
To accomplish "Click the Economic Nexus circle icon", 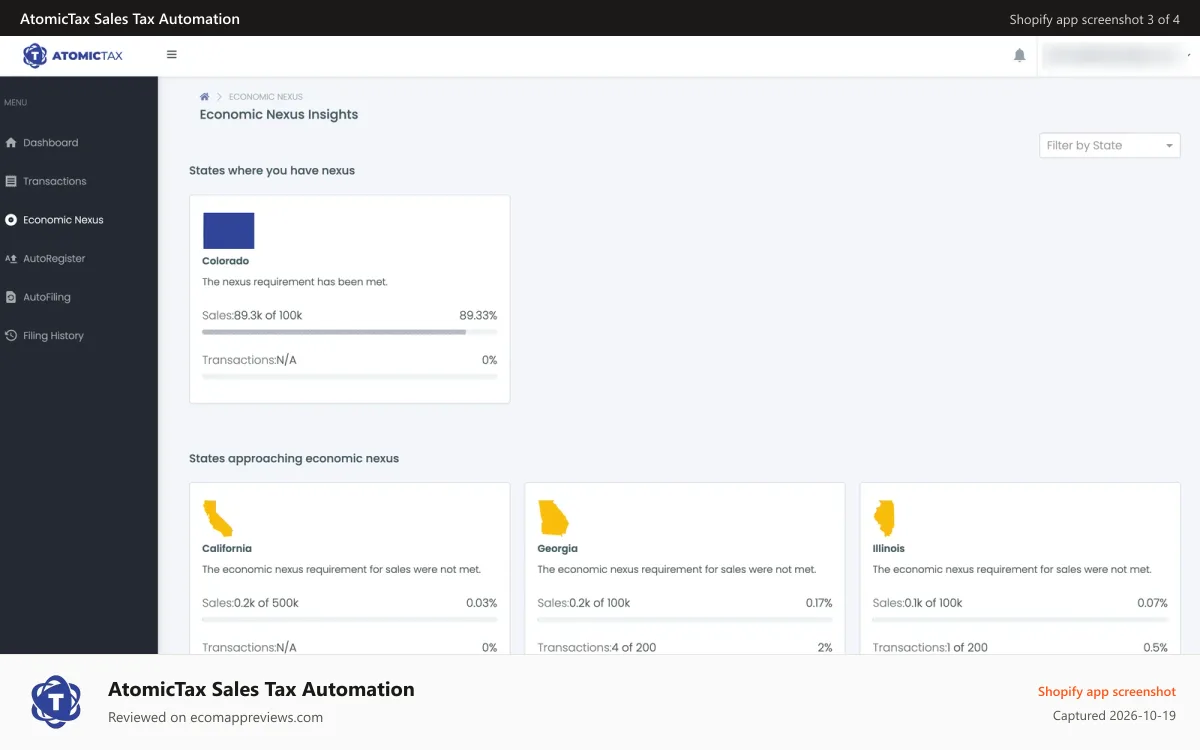I will point(11,220).
